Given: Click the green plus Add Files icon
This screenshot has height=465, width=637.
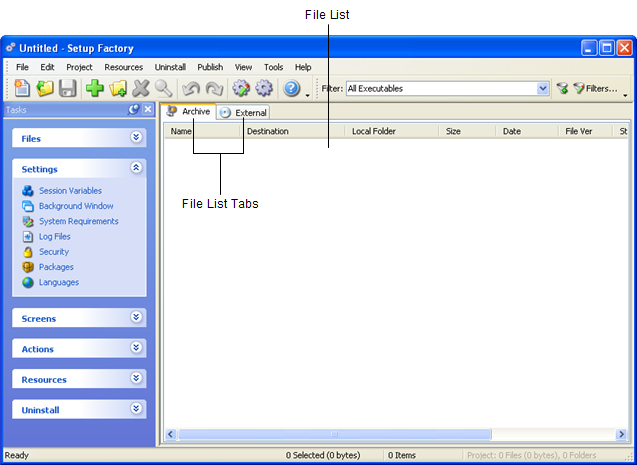Looking at the screenshot, I should (x=95, y=89).
